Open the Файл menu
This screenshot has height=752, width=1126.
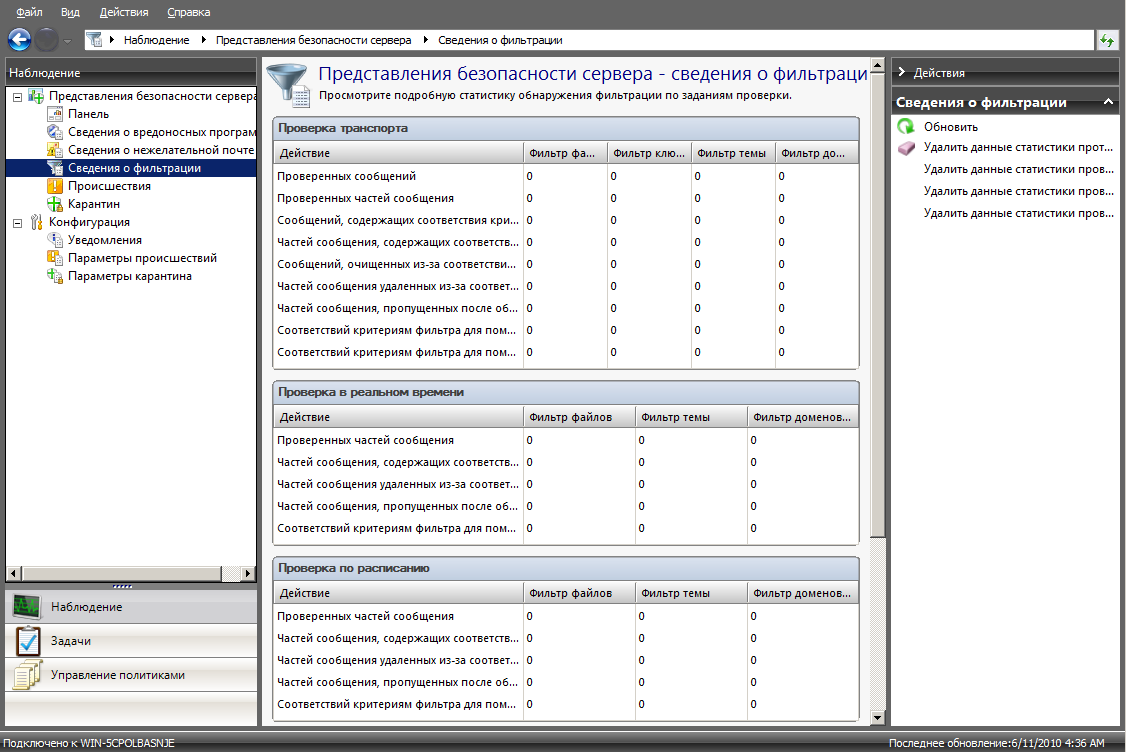[x=29, y=12]
